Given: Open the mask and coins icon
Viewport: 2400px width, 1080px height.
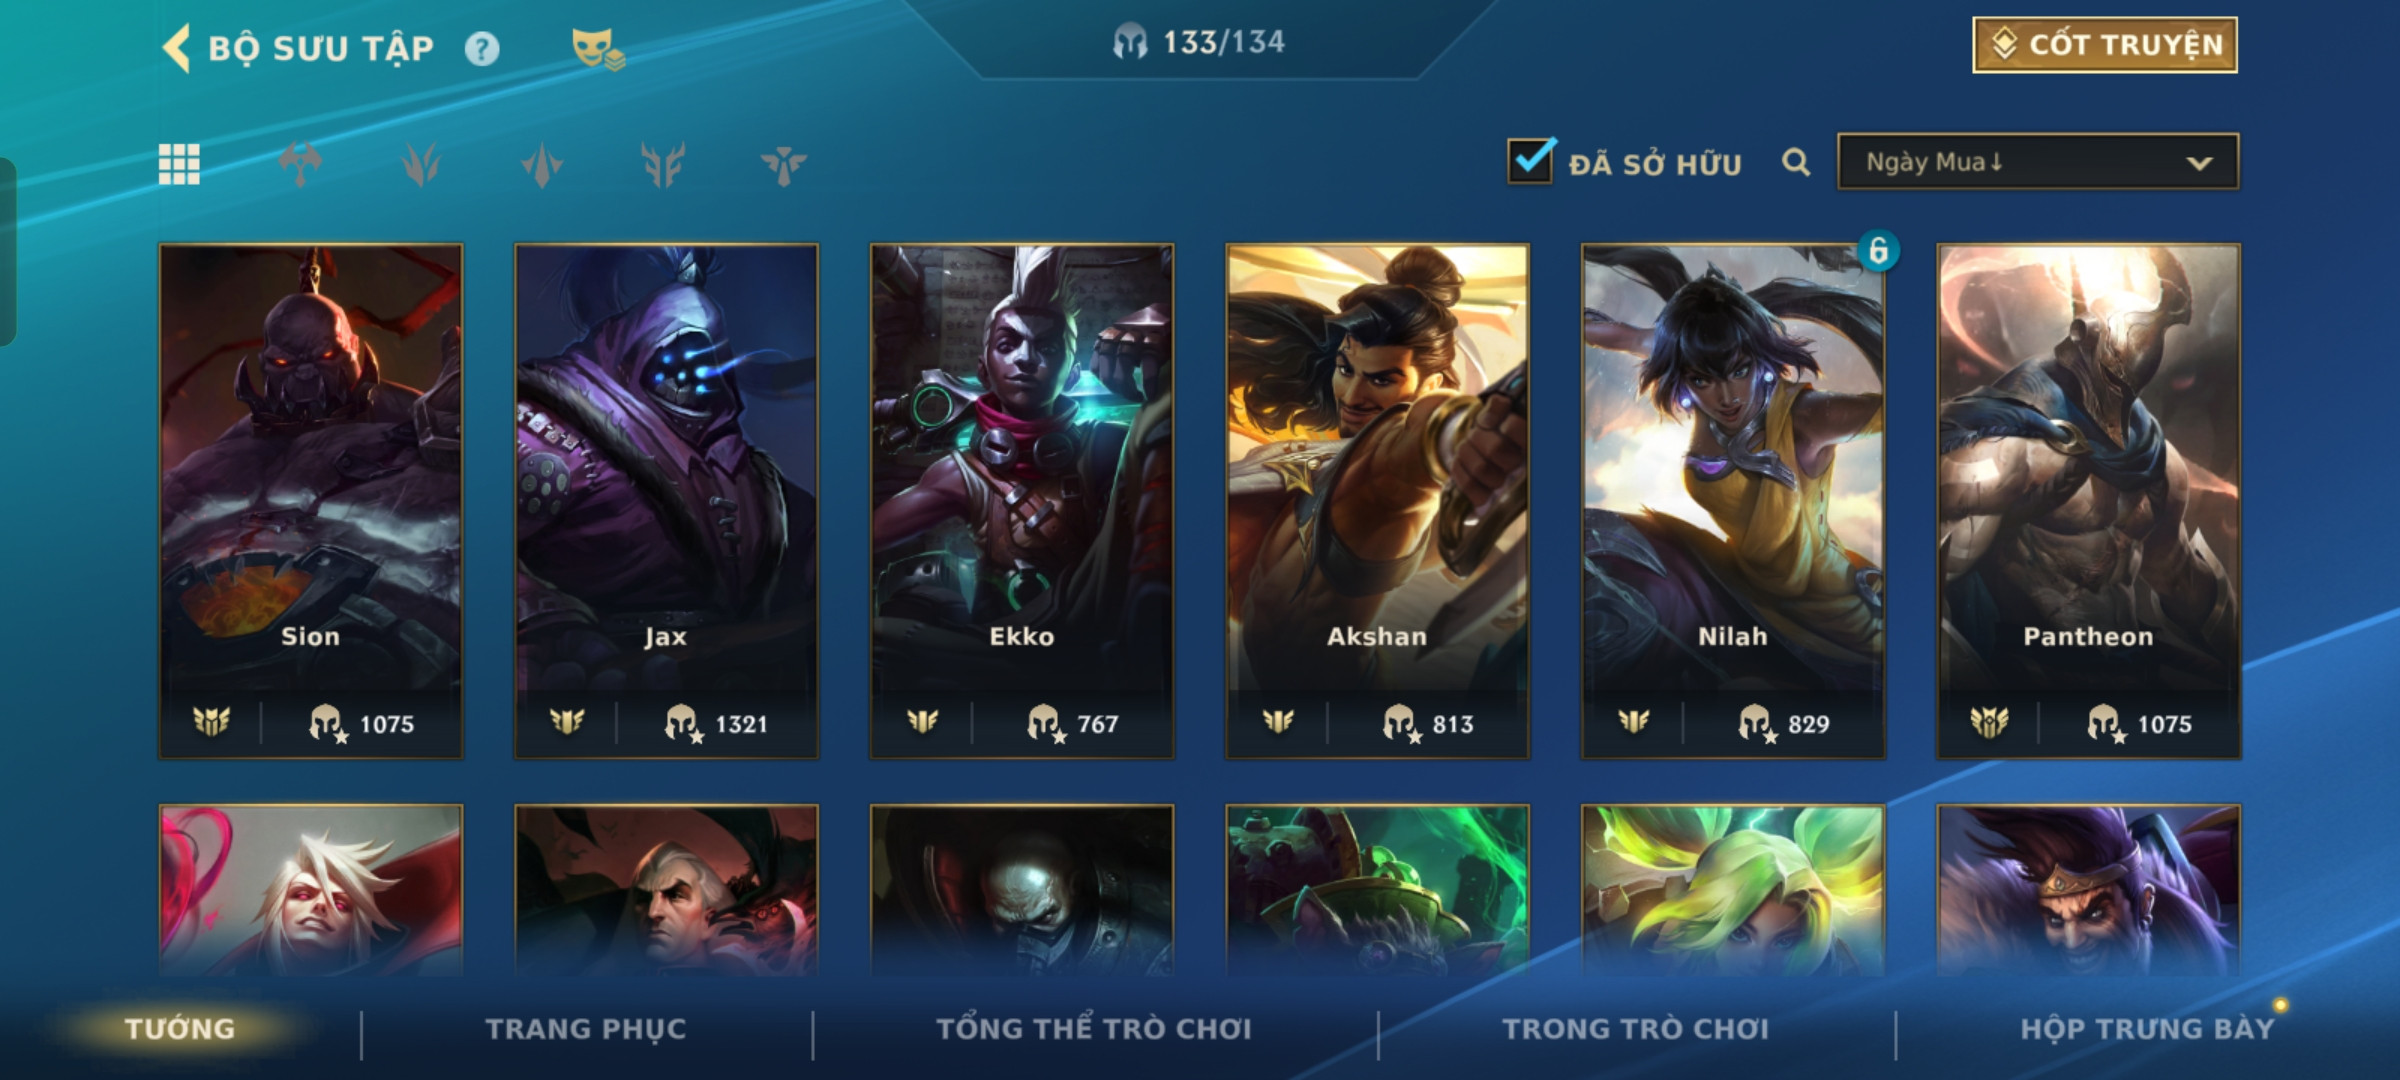Looking at the screenshot, I should [598, 48].
